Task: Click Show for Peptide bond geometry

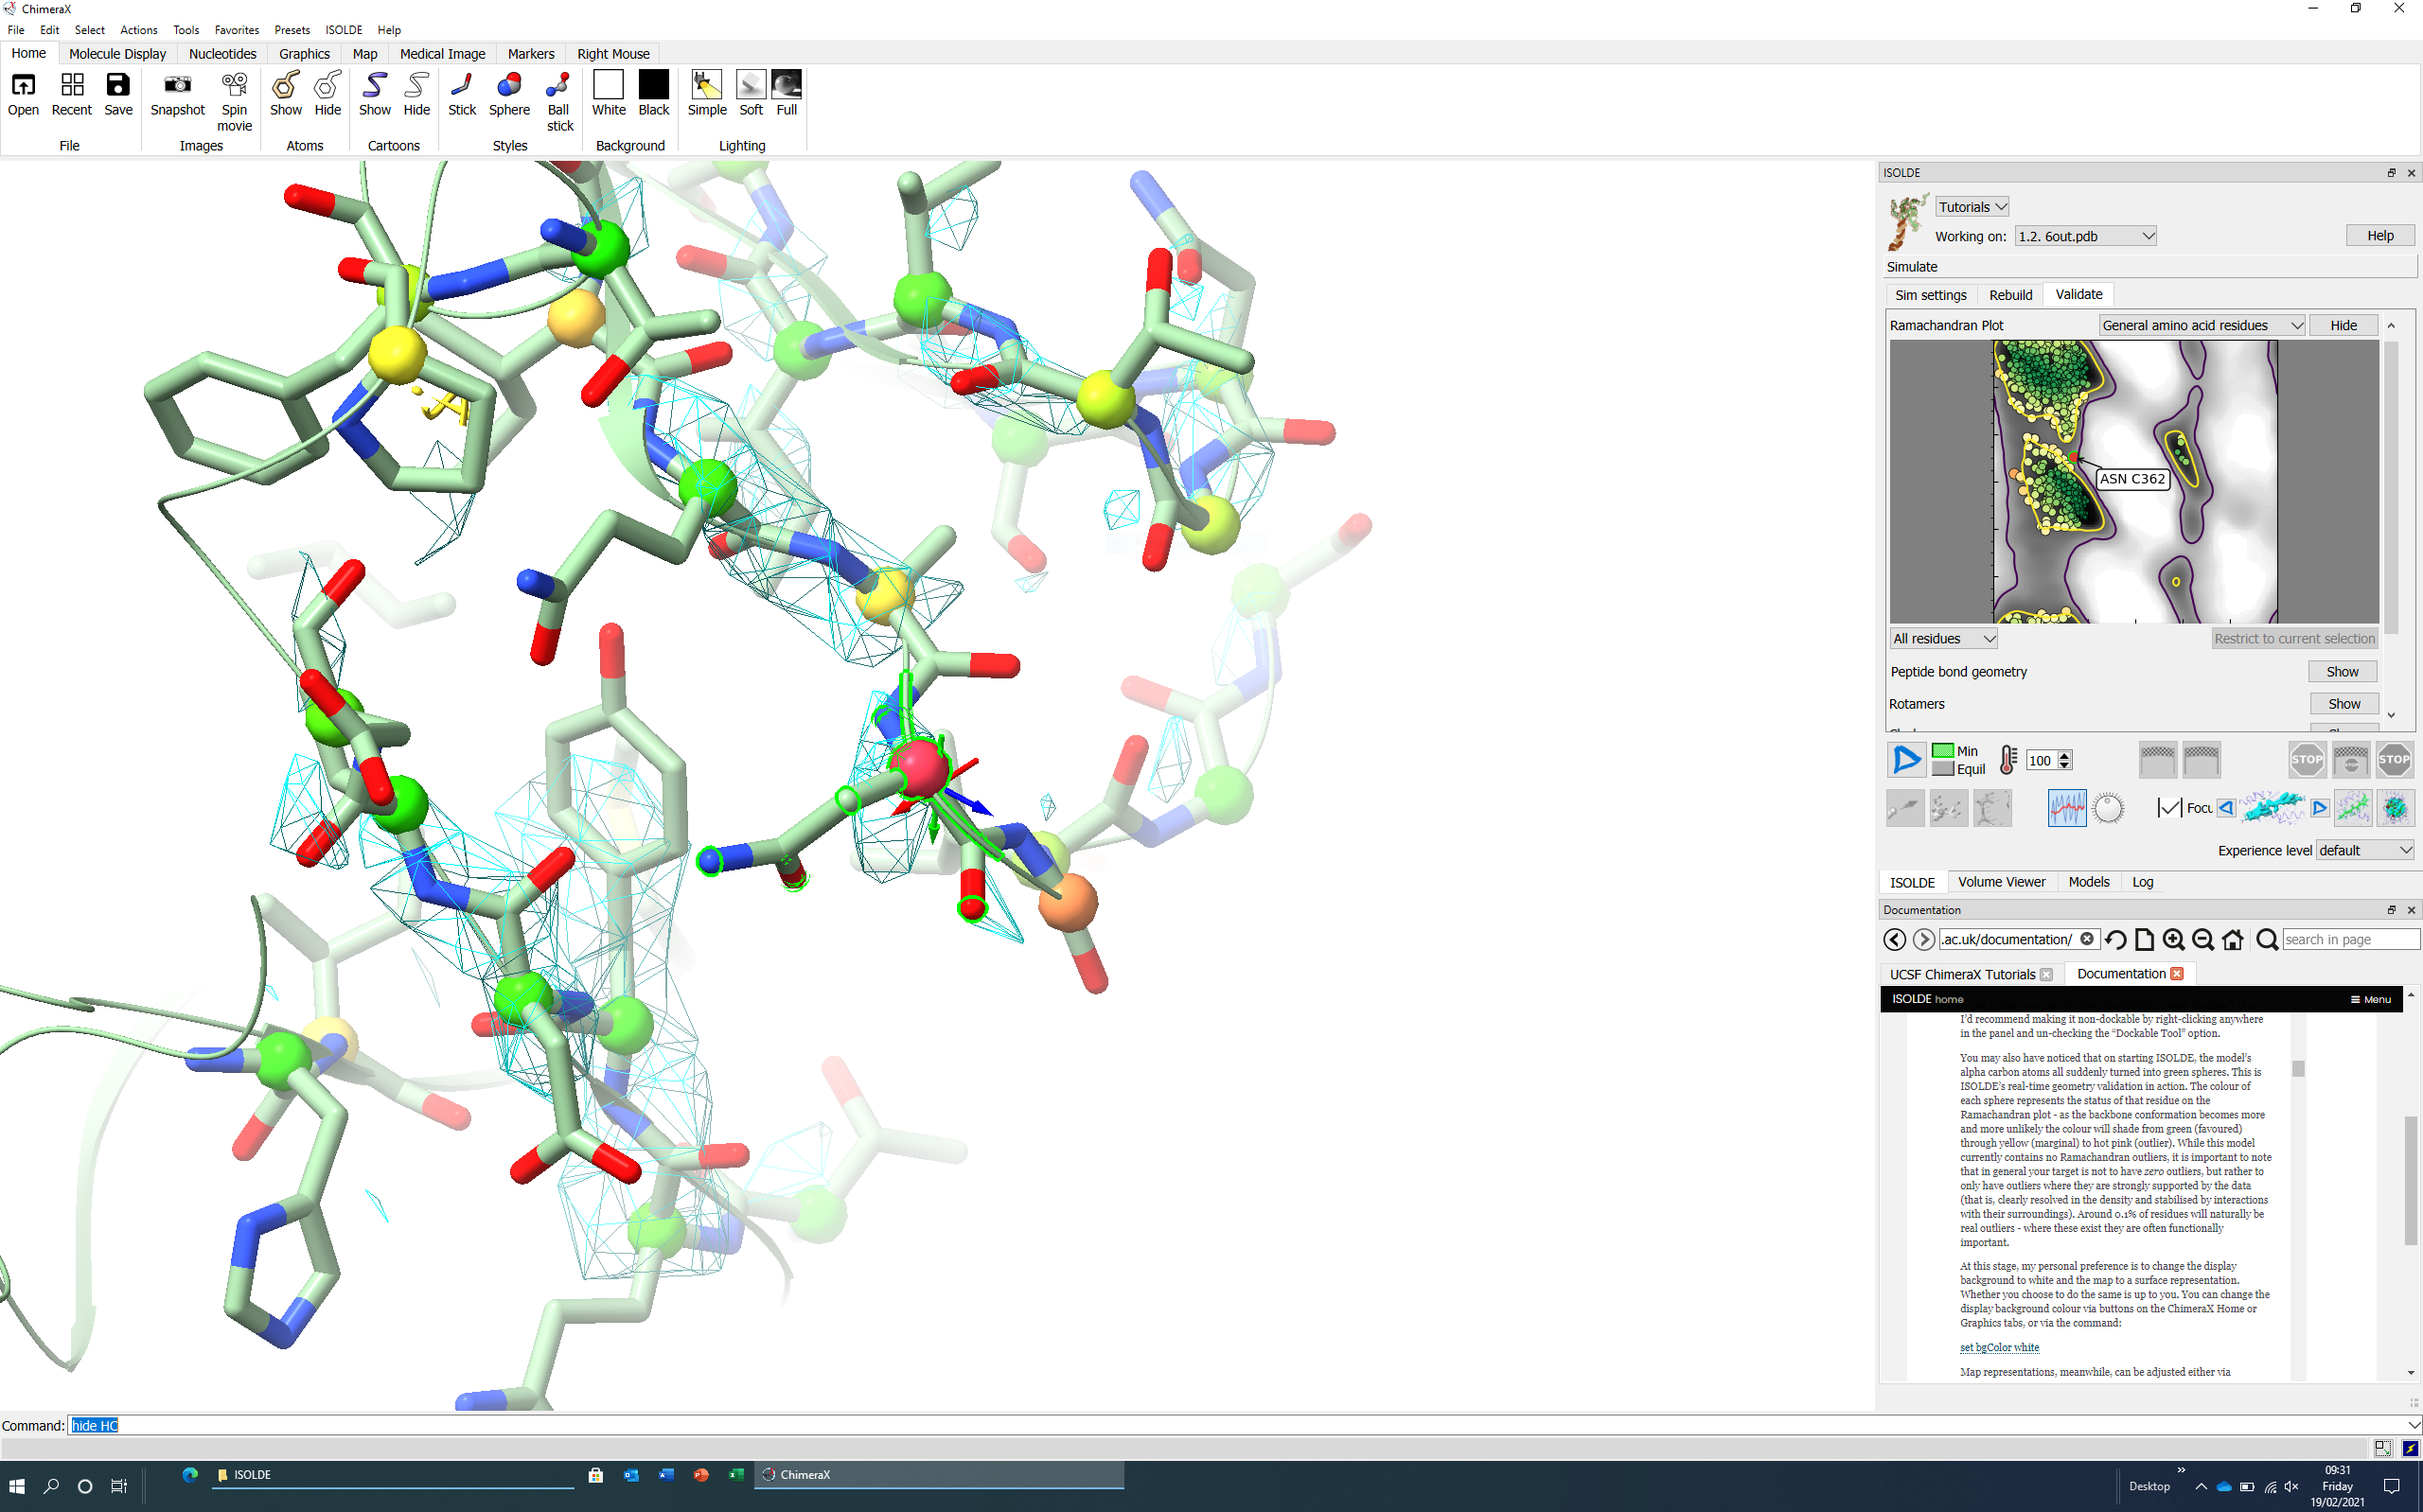Action: [x=2341, y=671]
